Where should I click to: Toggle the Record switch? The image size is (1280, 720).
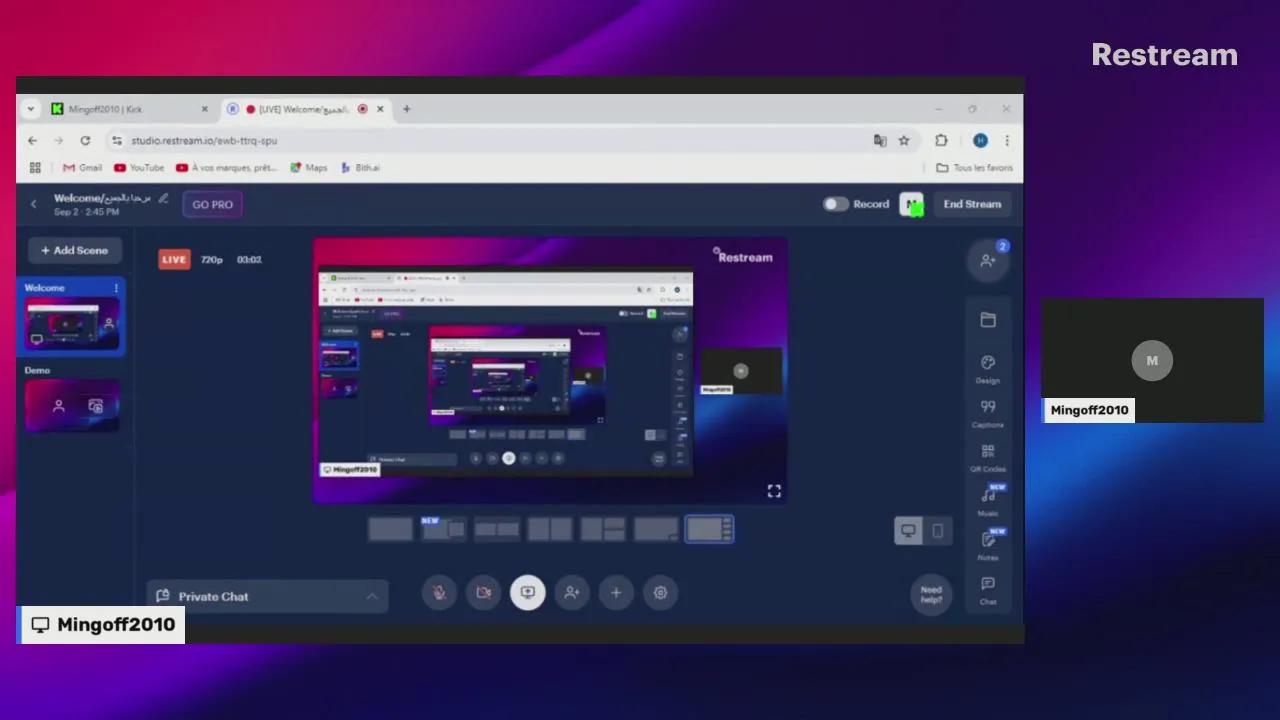835,204
